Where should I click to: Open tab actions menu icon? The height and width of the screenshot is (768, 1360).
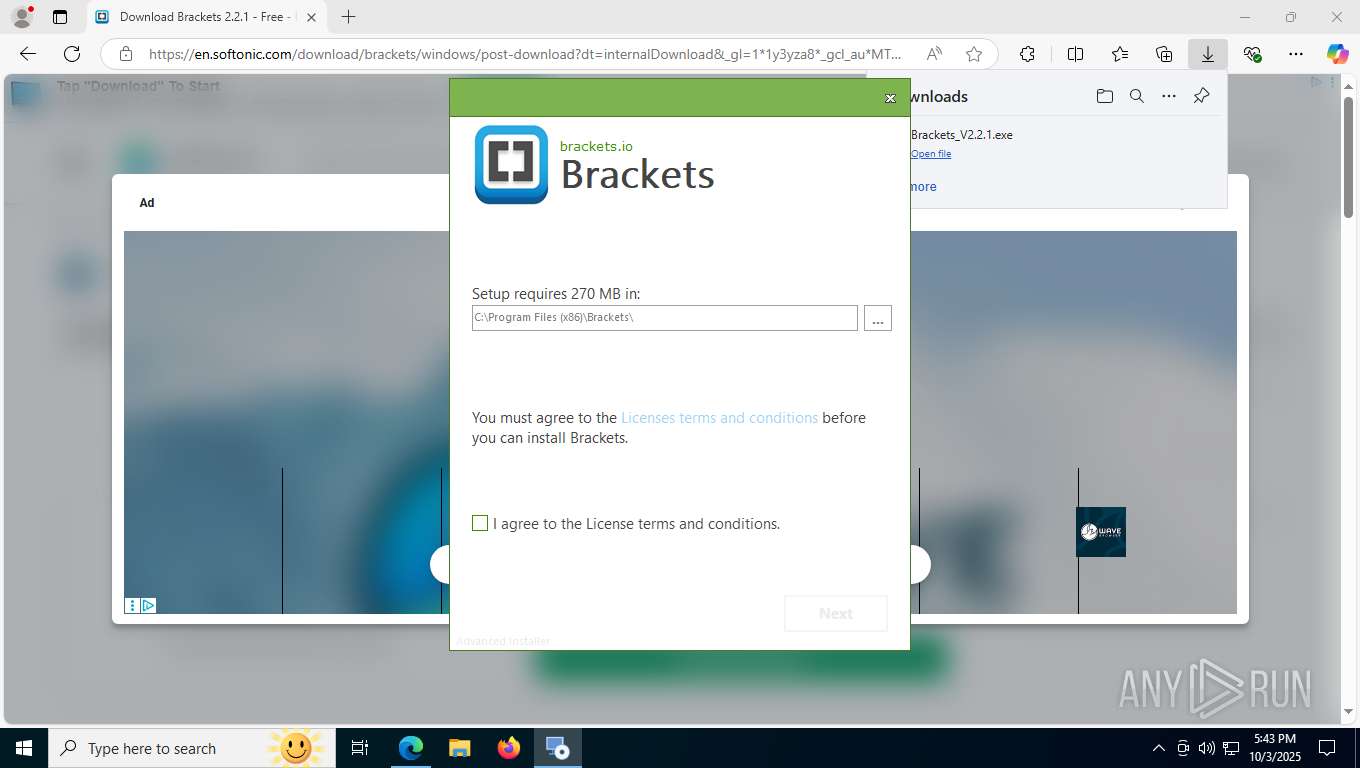click(x=60, y=17)
